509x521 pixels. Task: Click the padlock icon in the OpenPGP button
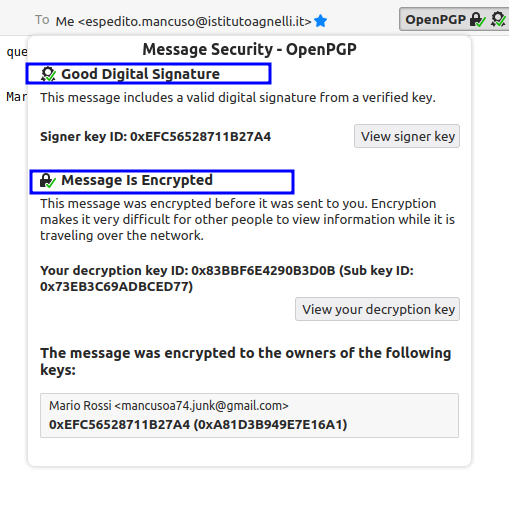click(477, 20)
